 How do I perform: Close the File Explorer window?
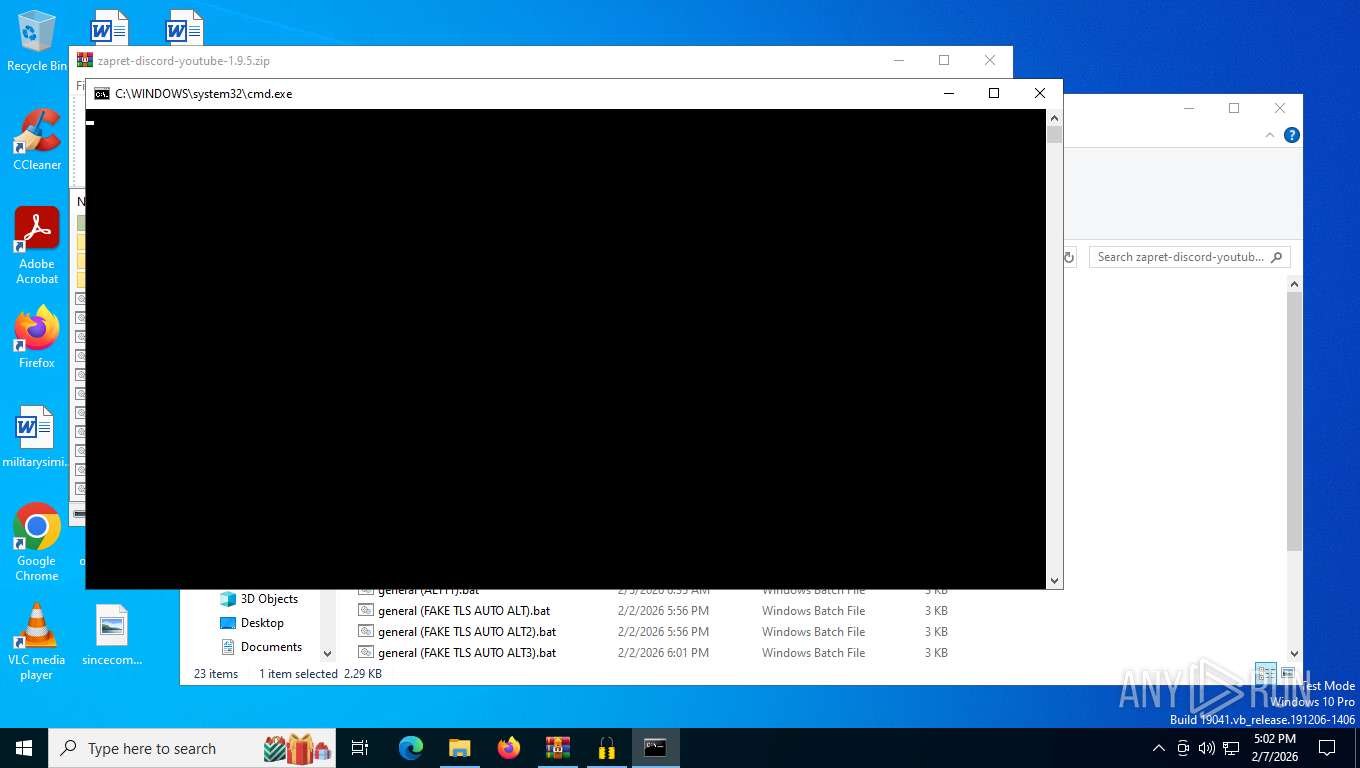point(1279,108)
